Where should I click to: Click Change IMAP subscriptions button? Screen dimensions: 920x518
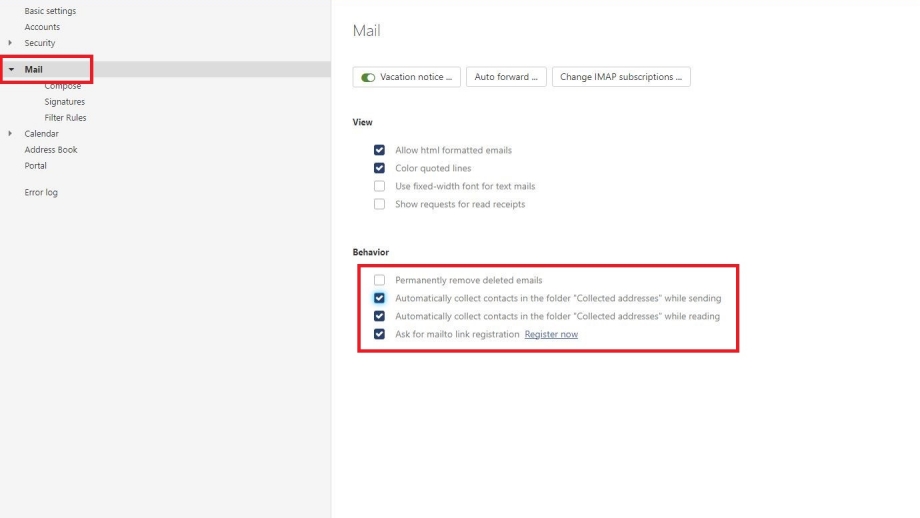[621, 77]
